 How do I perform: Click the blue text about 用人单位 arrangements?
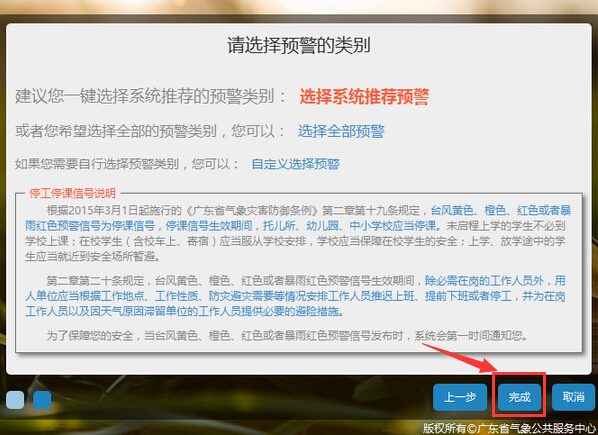(295, 297)
